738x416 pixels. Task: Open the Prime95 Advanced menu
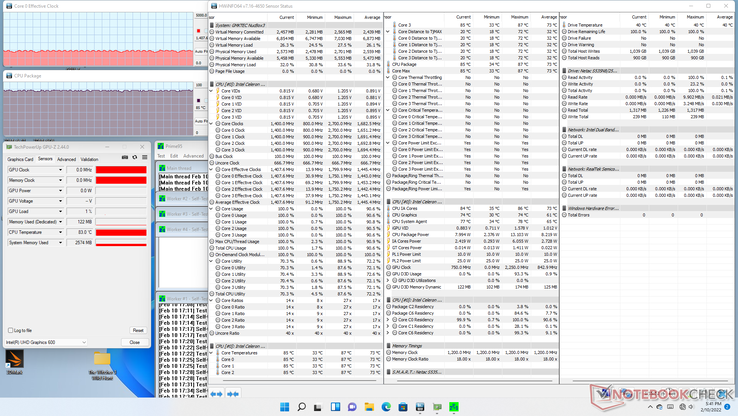(193, 156)
